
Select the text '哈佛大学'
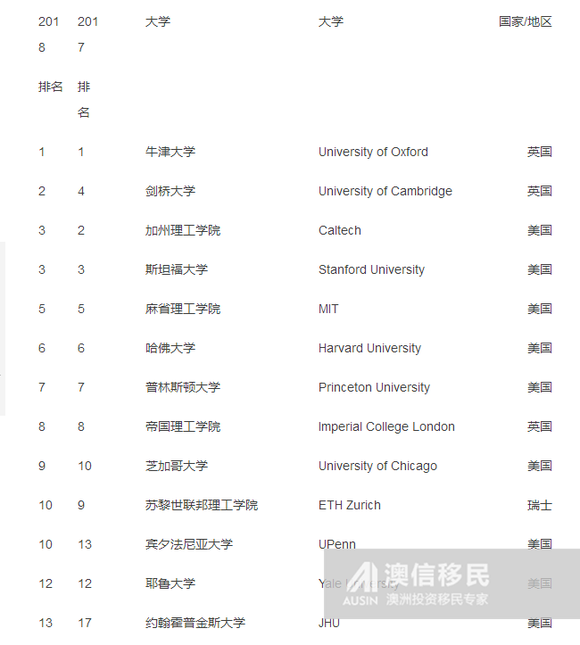(170, 348)
